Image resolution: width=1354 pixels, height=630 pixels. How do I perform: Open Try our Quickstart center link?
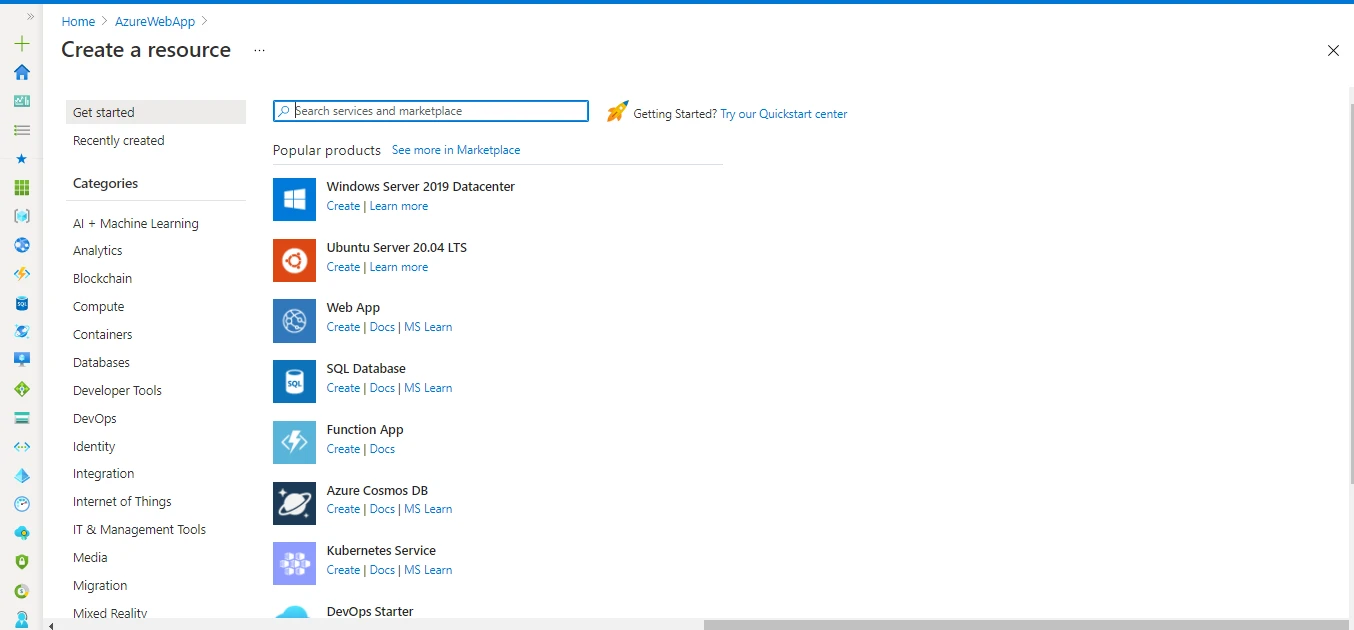coord(783,113)
